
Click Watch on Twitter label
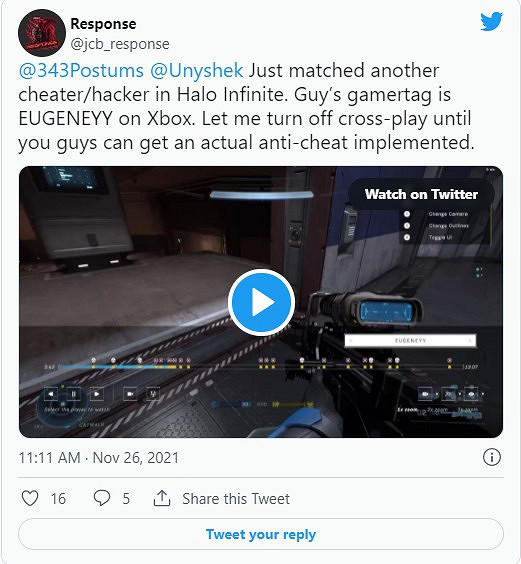421,194
